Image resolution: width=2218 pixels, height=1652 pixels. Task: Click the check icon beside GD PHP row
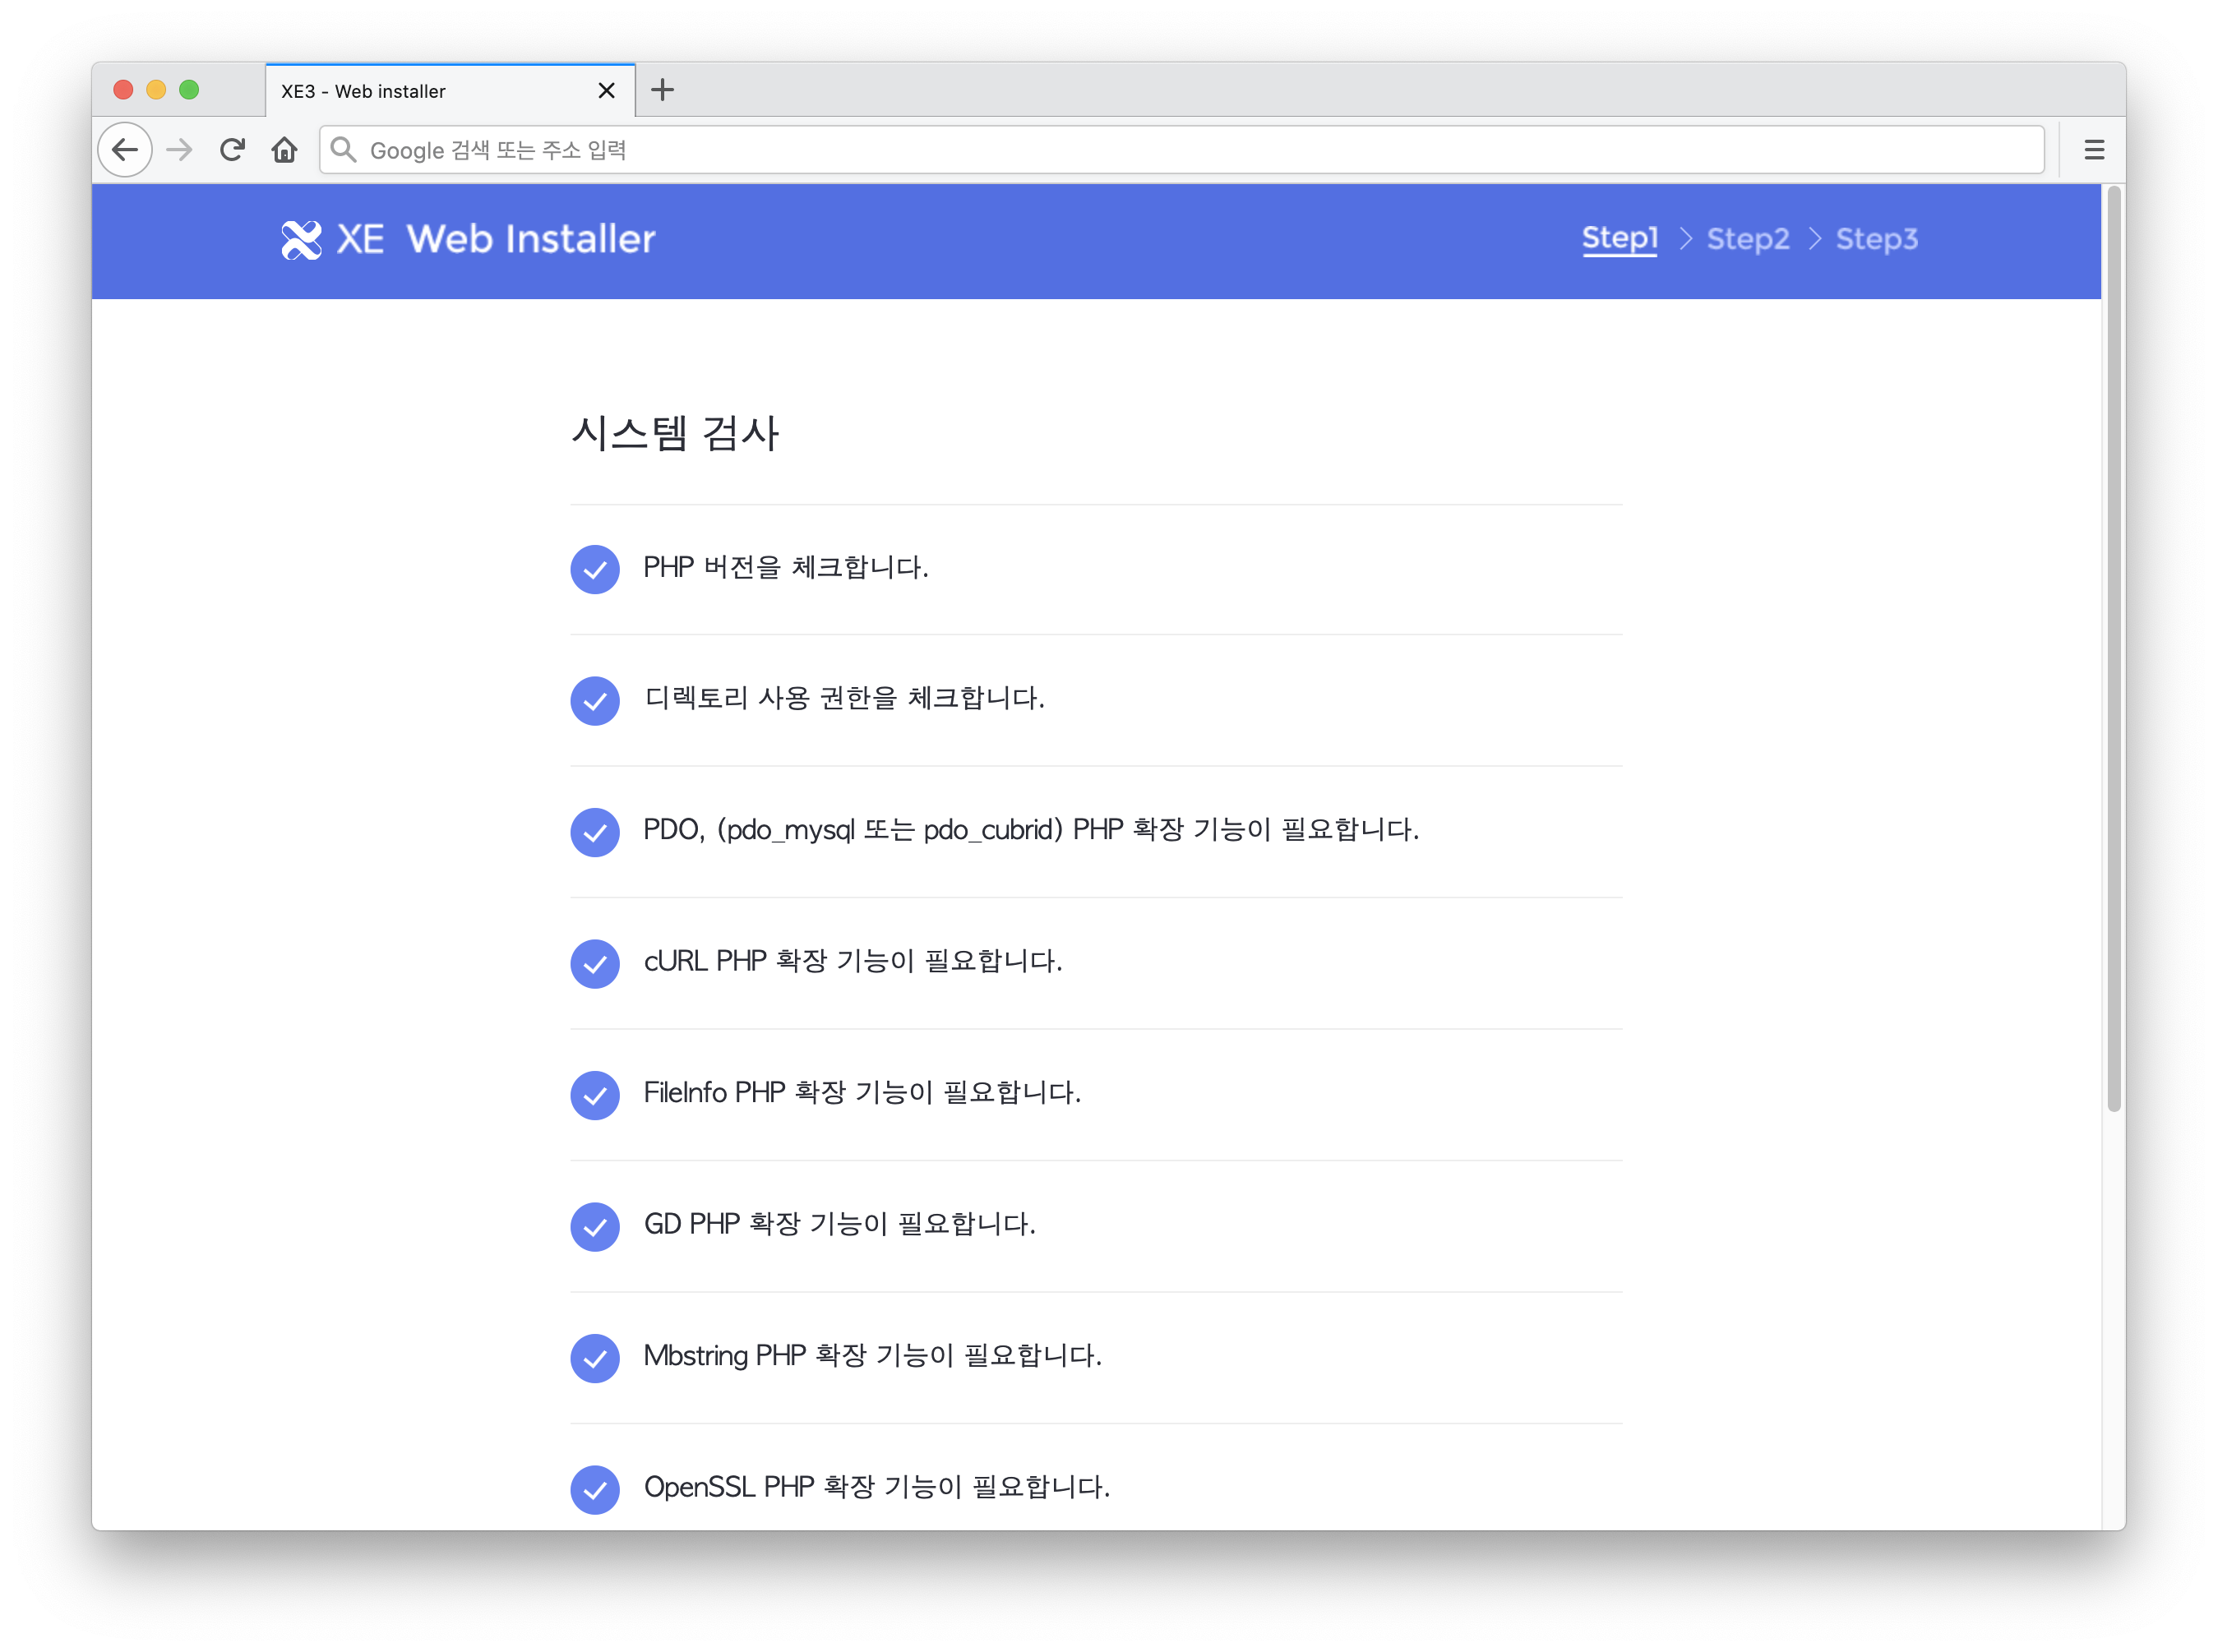point(595,1226)
